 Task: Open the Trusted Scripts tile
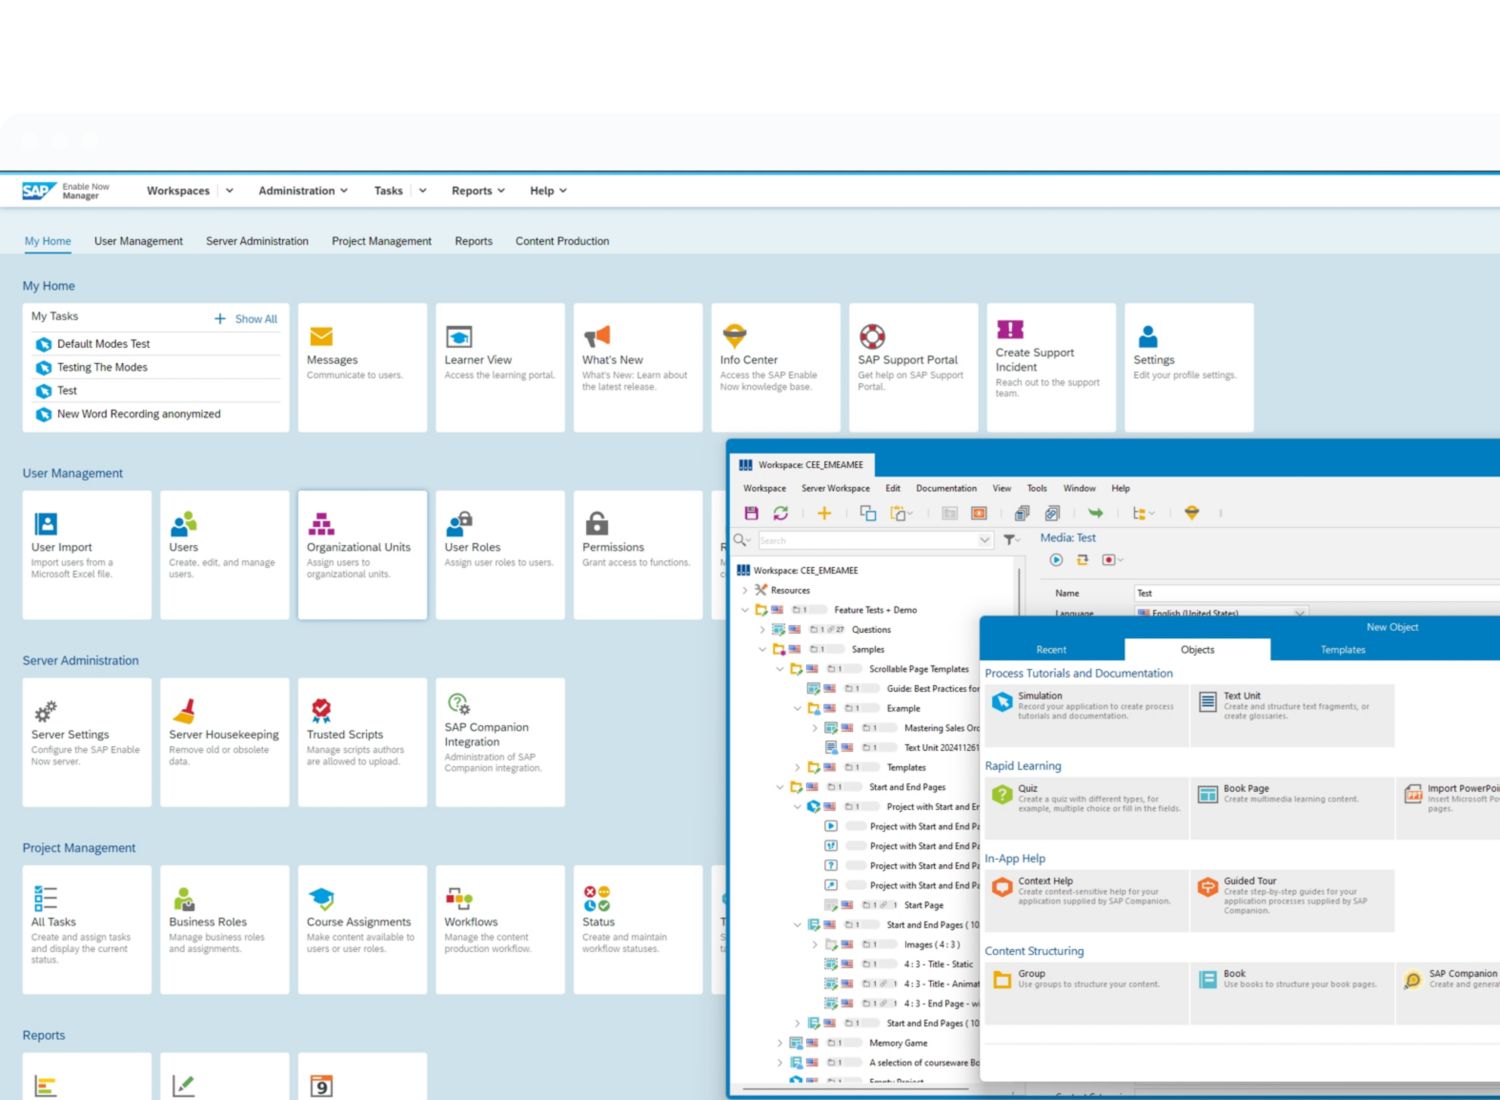[362, 741]
